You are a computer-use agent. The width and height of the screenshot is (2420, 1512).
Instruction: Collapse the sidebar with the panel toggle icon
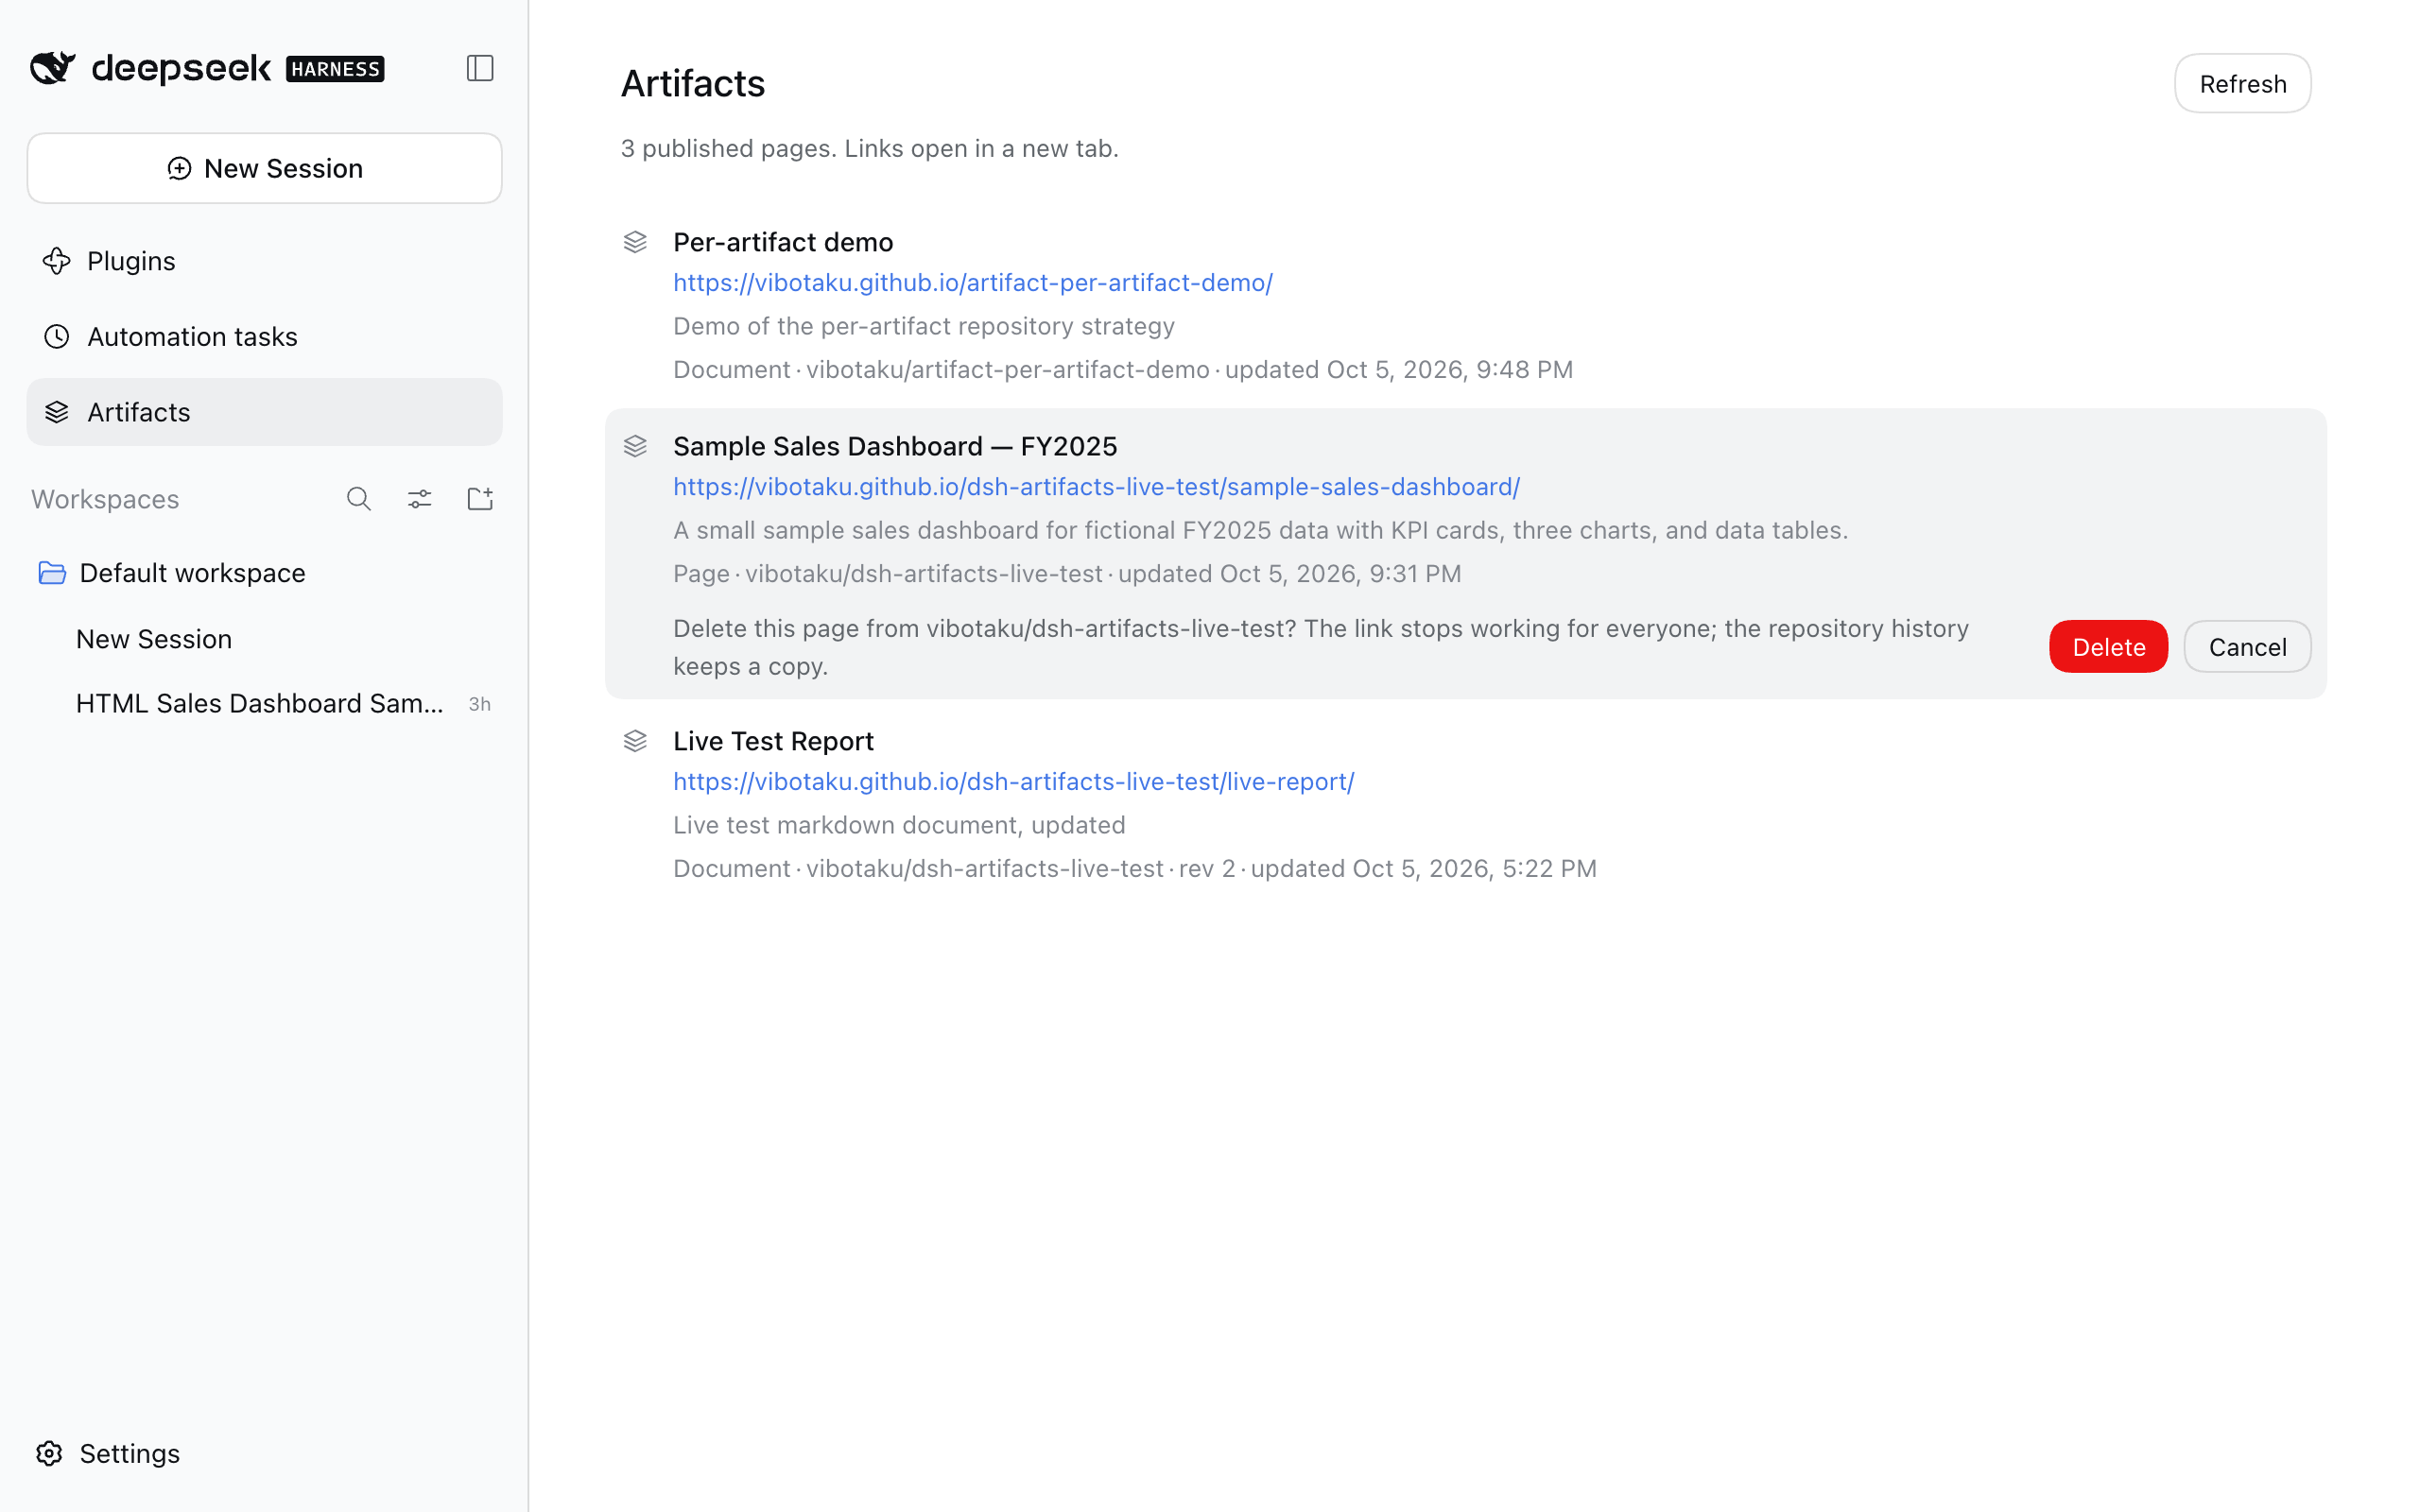pos(480,68)
